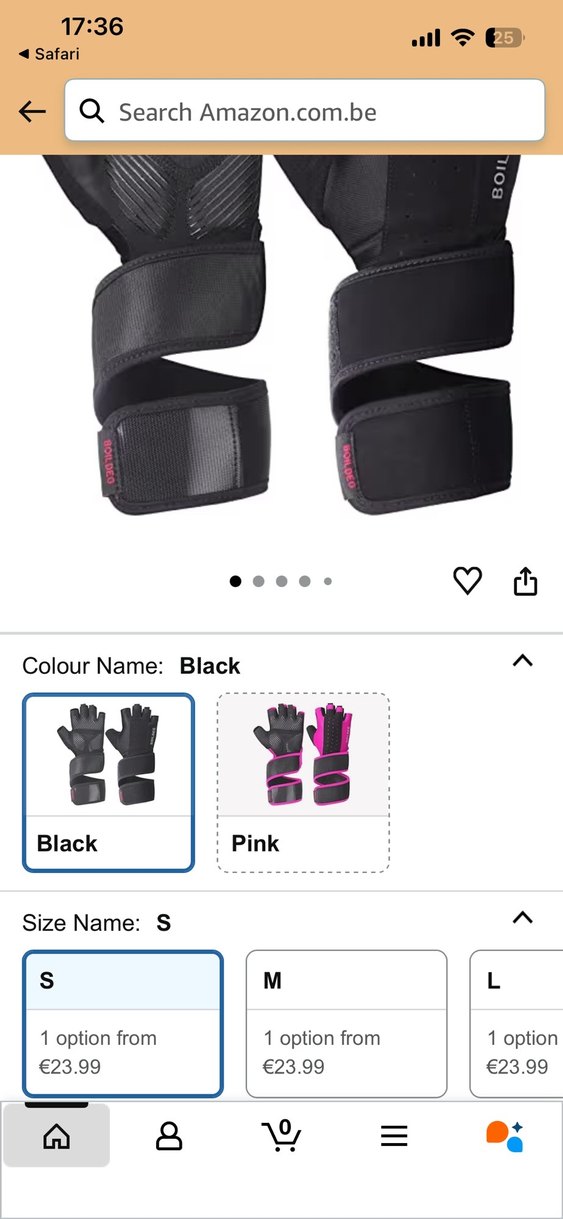Open the hamburger menu icon

(394, 1136)
